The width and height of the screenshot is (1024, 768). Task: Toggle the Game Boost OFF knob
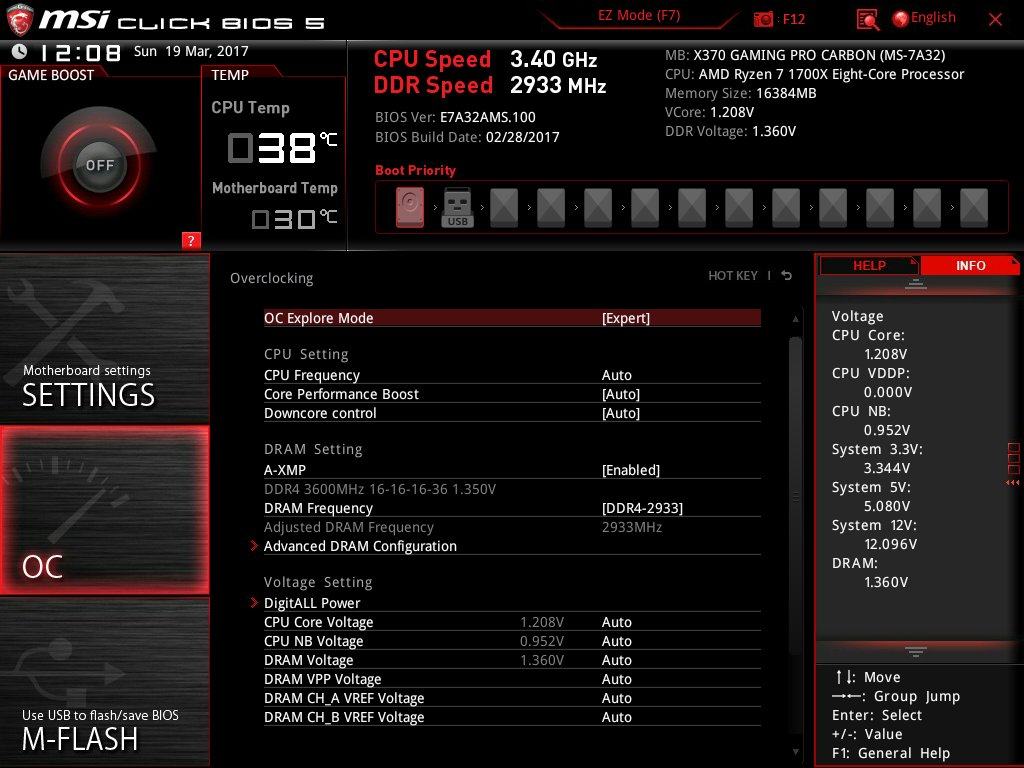coord(99,165)
